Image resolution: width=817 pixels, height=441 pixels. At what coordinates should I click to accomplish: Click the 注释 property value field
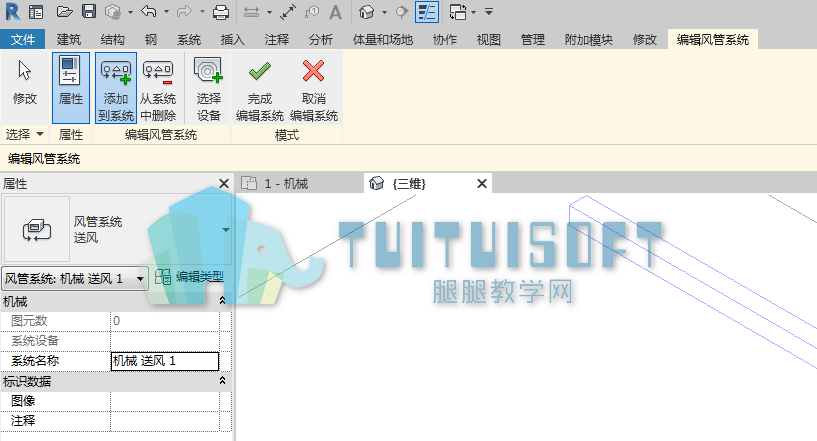coord(165,421)
